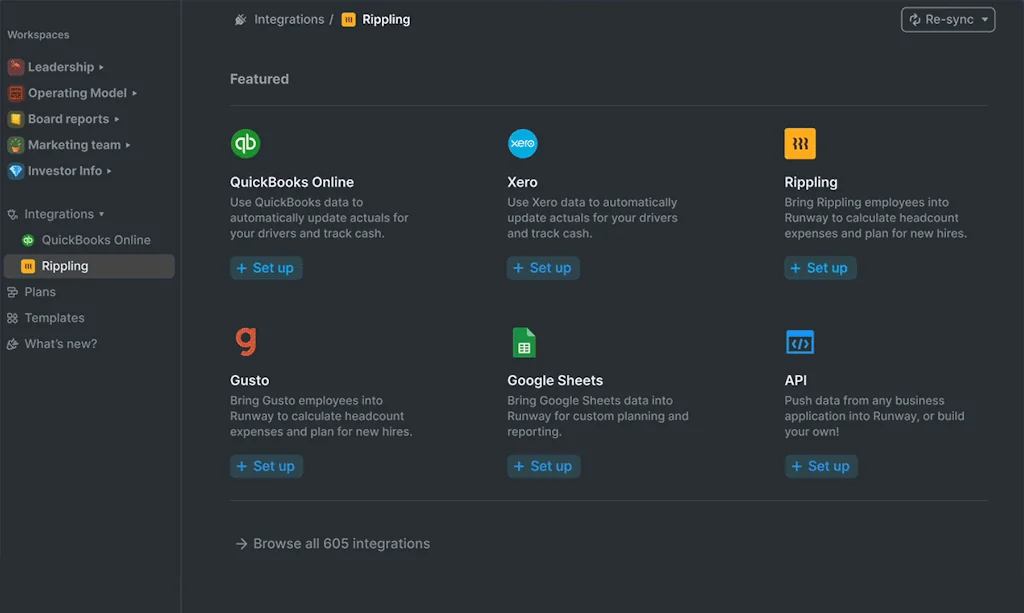Set up the Xero integration
This screenshot has width=1024, height=613.
pyautogui.click(x=542, y=268)
